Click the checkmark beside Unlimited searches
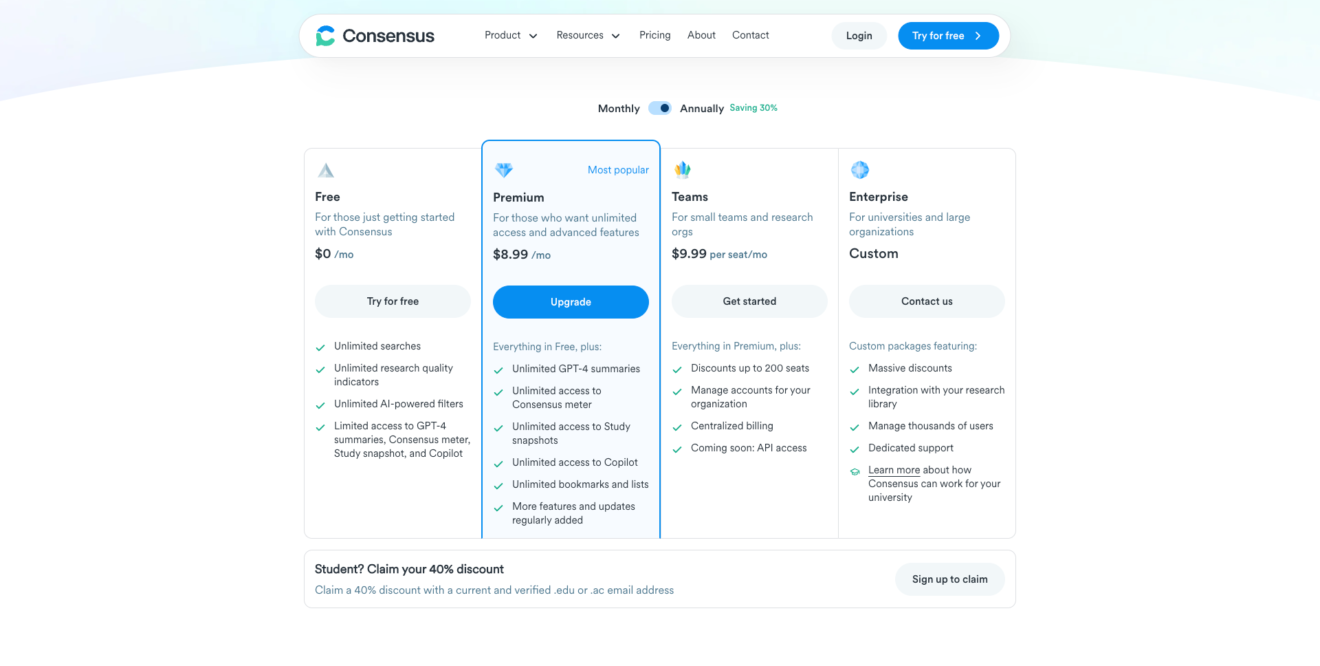The image size is (1320, 666). pos(320,346)
